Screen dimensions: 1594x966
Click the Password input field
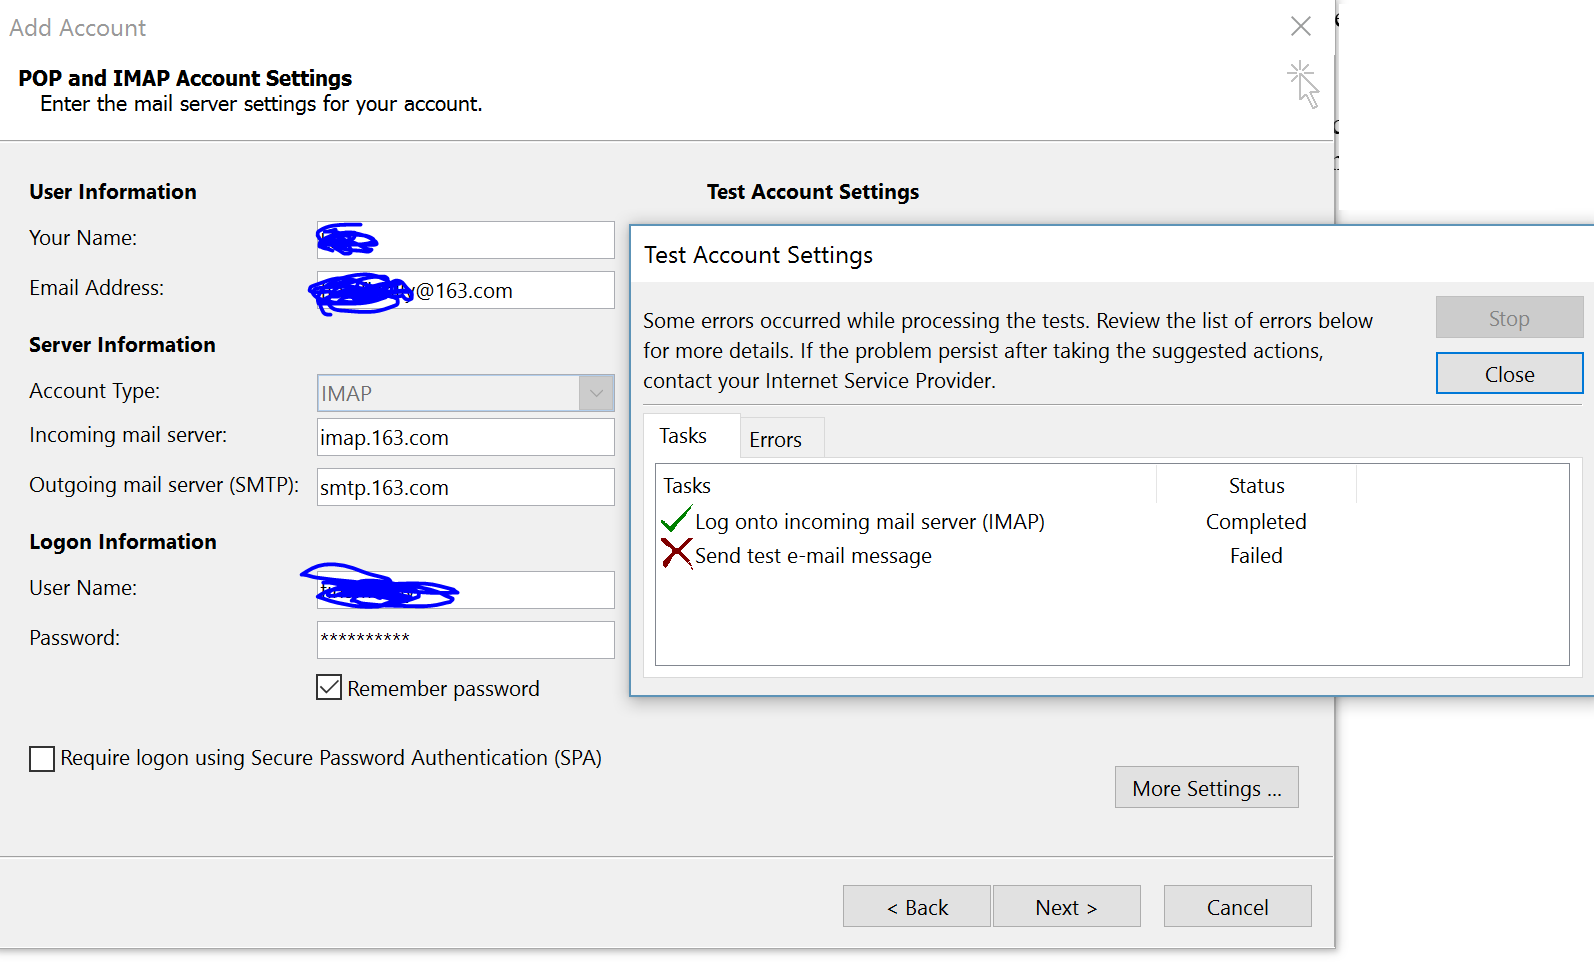(x=466, y=640)
